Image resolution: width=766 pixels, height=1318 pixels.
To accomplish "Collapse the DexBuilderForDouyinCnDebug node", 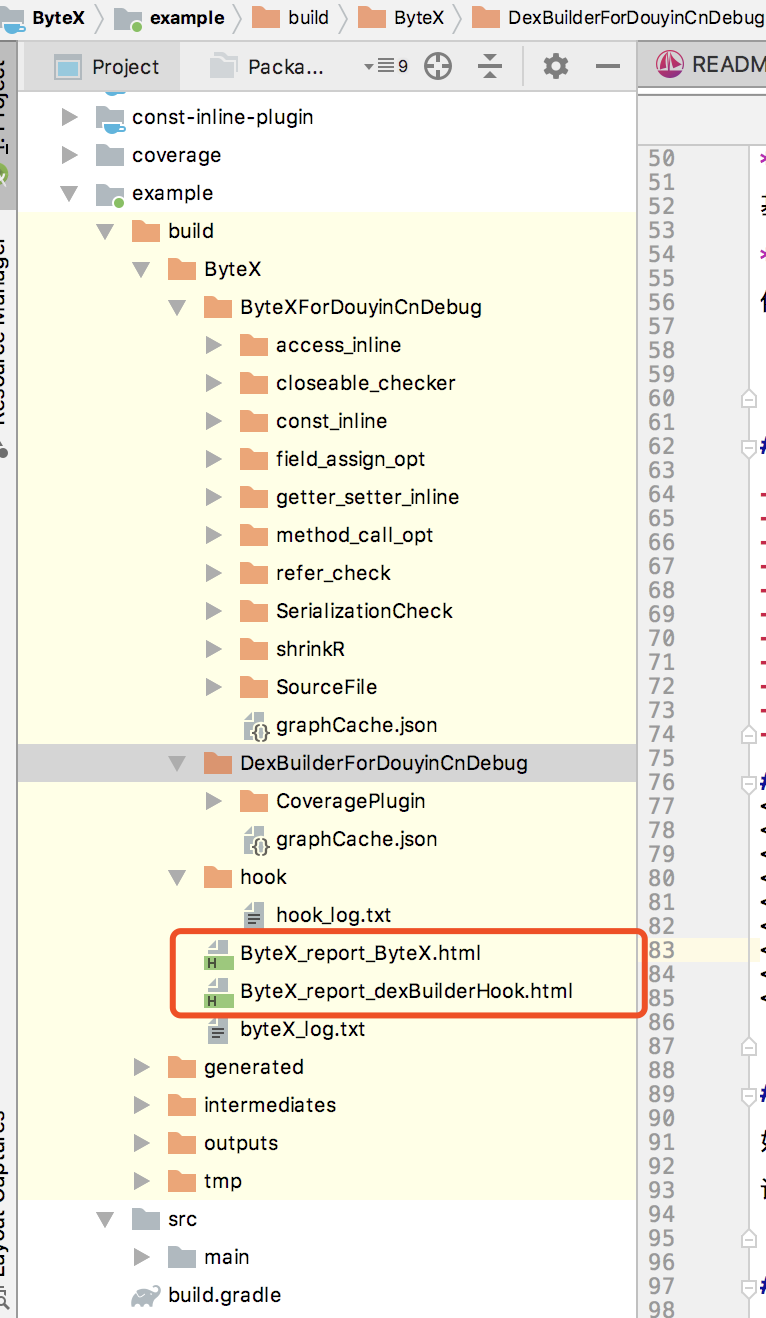I will pos(177,764).
